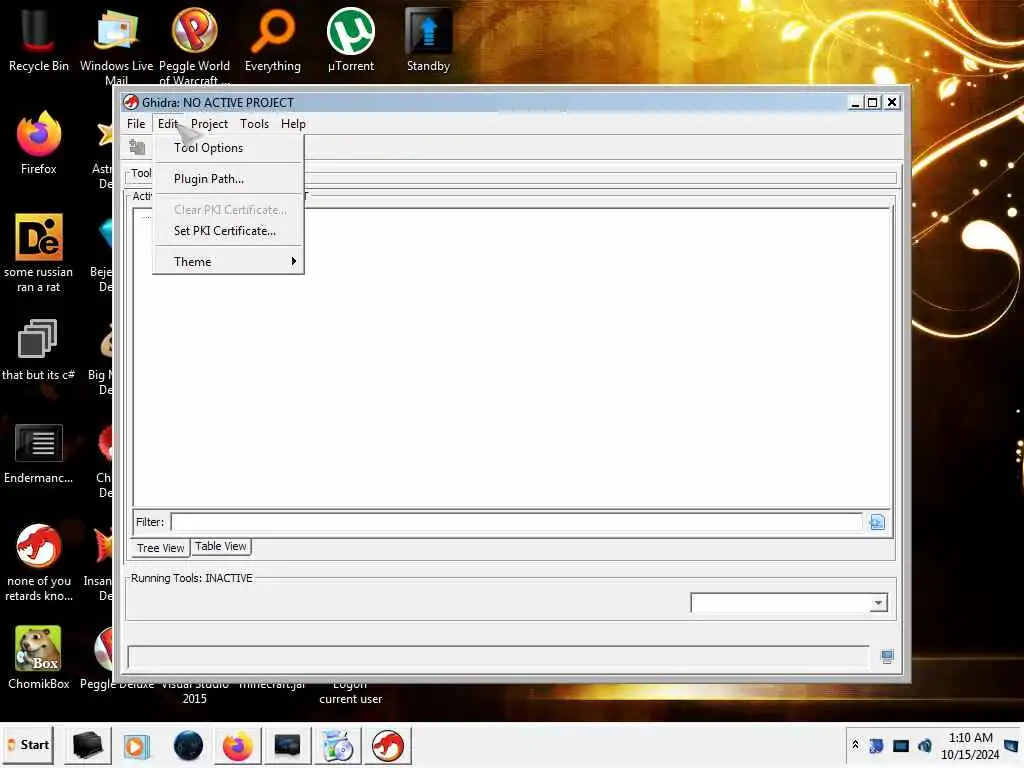Open Tool Options from Edit menu

pyautogui.click(x=228, y=148)
